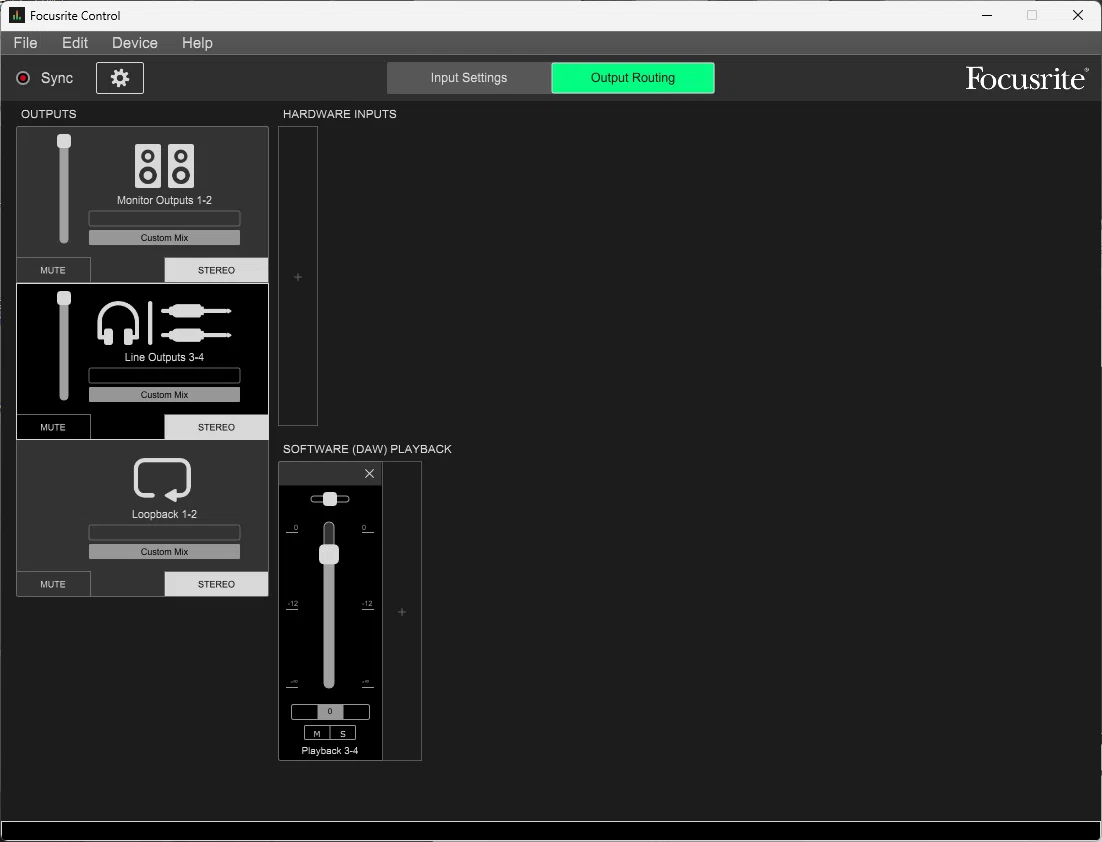This screenshot has width=1102, height=842.
Task: Open Custom Mix dropdown for Loopback 1-2
Action: coord(164,552)
